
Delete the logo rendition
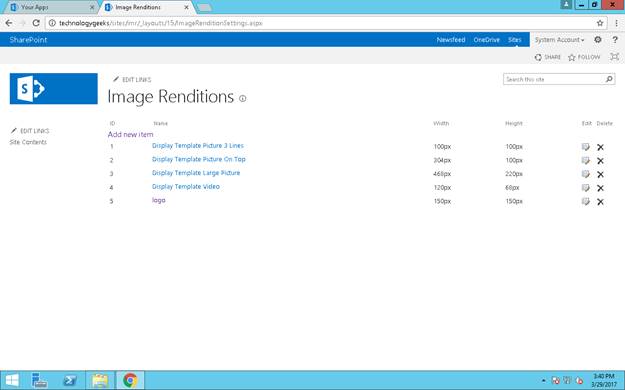[x=600, y=202]
